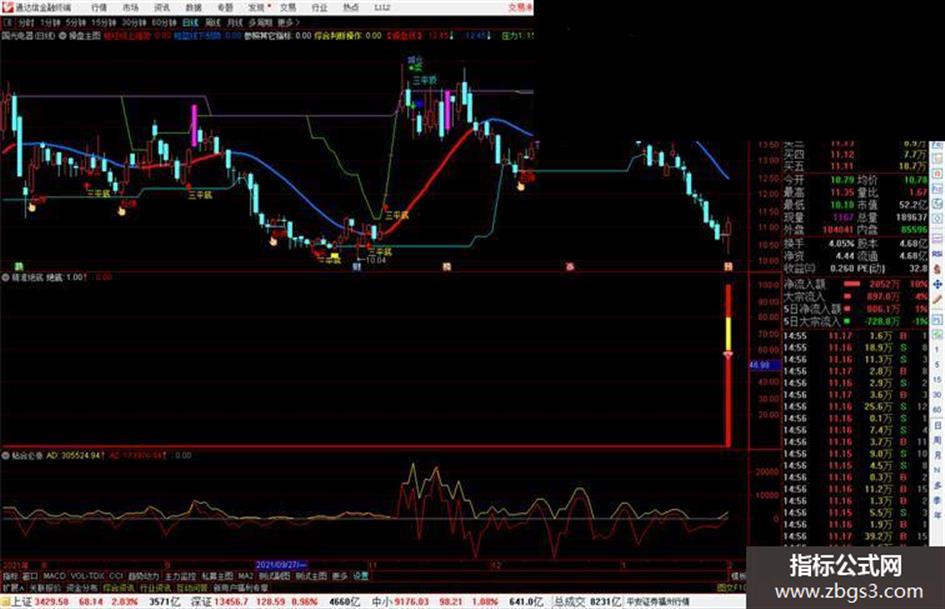Select the 周线 period tab
Image resolution: width=945 pixels, height=609 pixels.
213,22
